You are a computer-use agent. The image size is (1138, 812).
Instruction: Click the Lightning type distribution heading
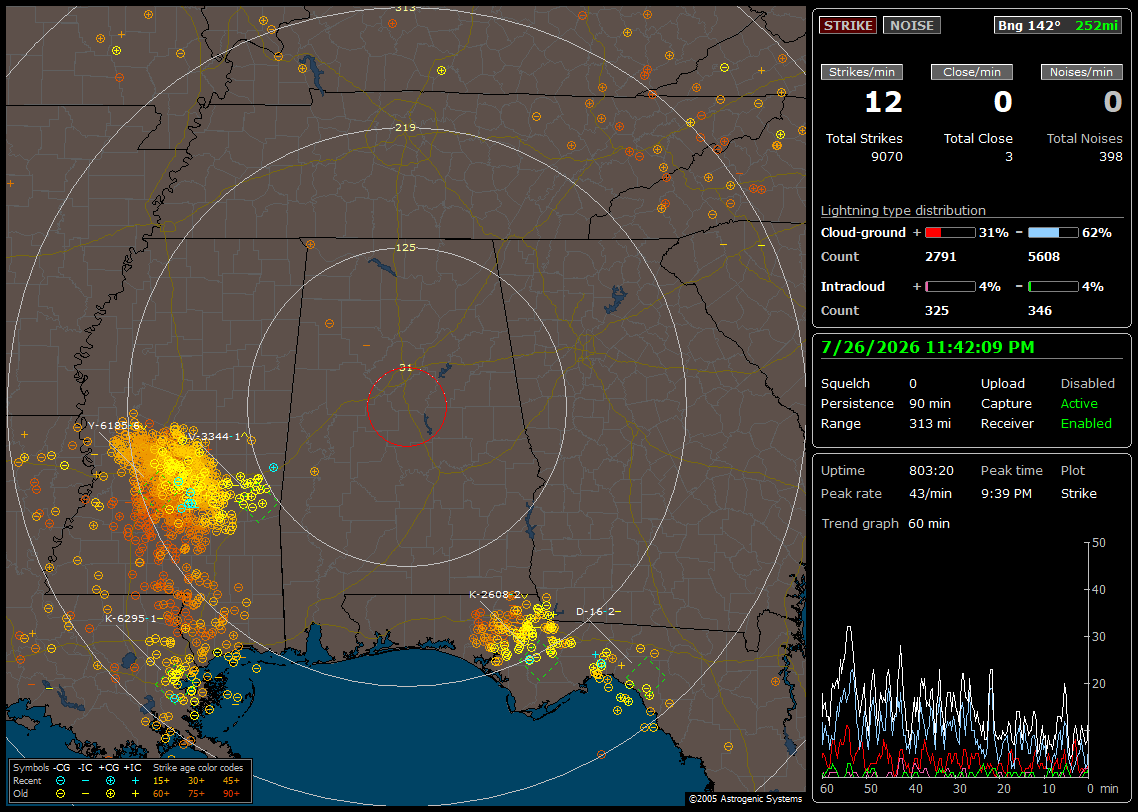903,210
